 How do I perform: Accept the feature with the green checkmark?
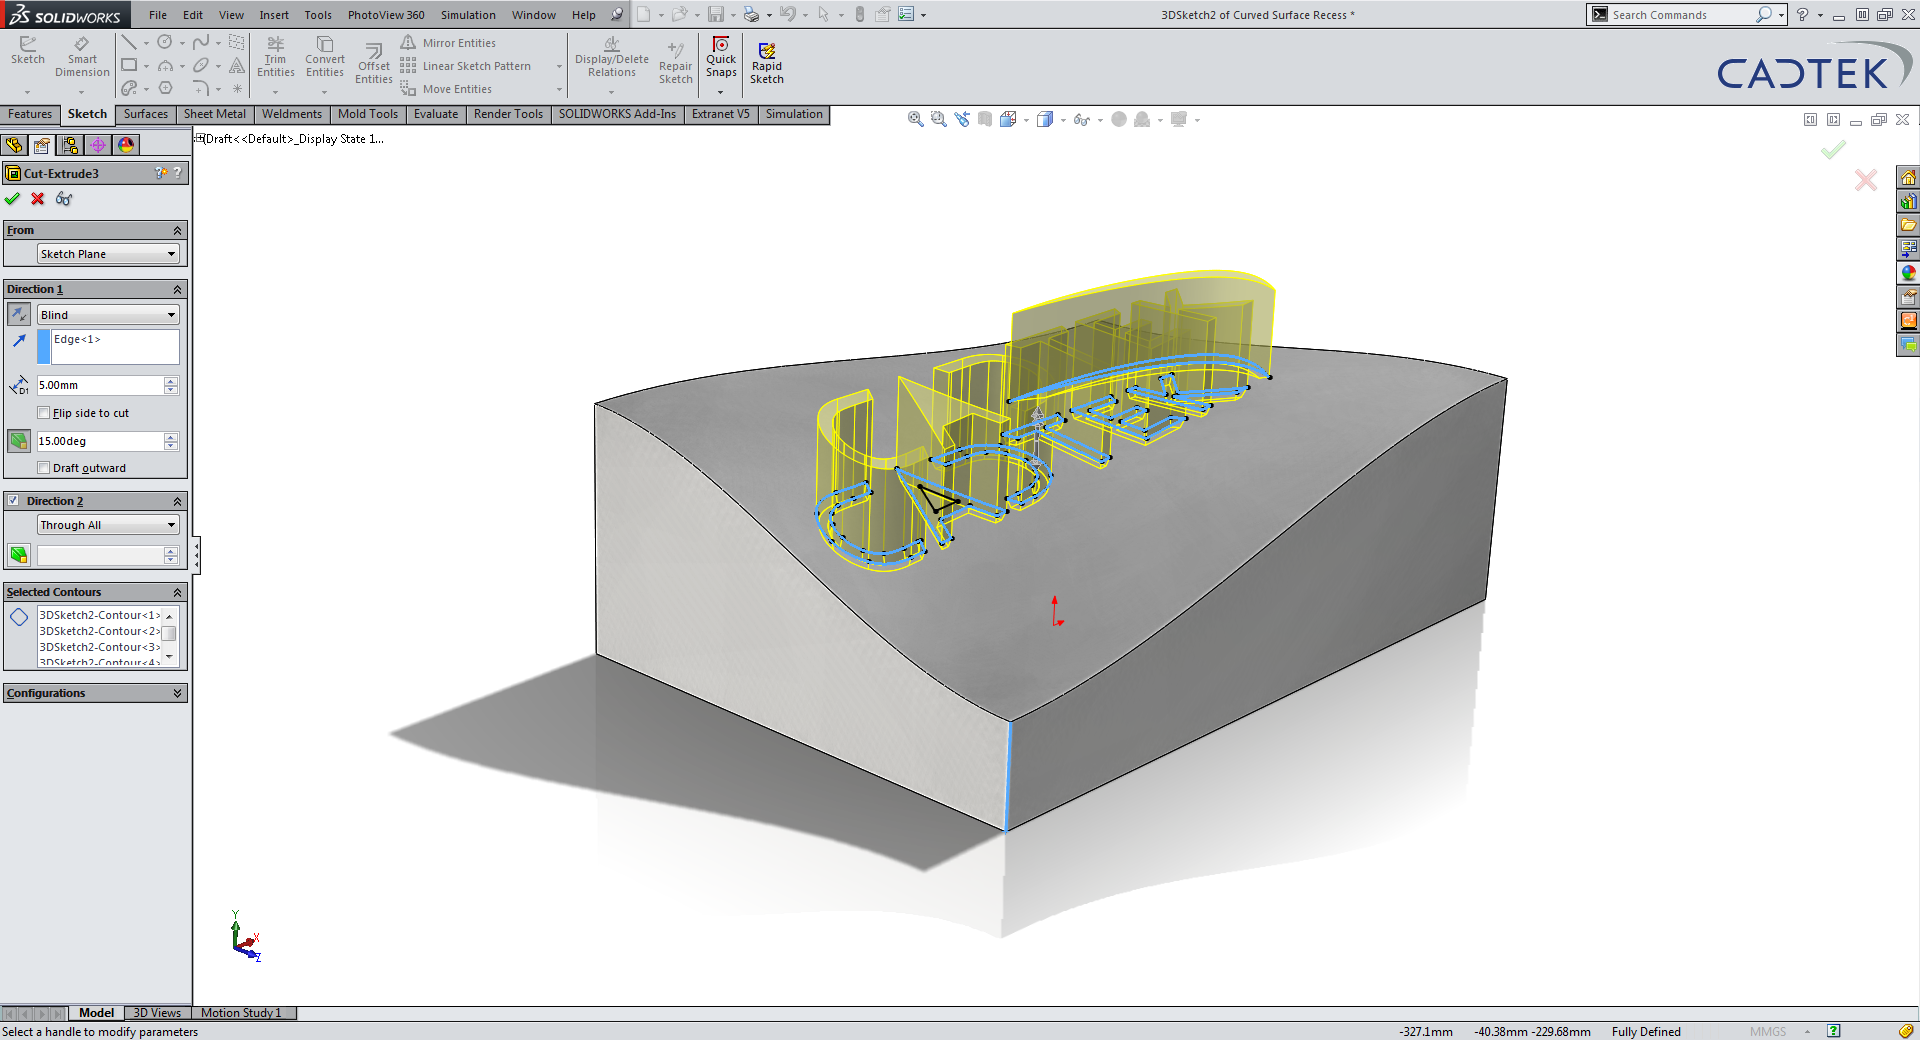click(13, 199)
